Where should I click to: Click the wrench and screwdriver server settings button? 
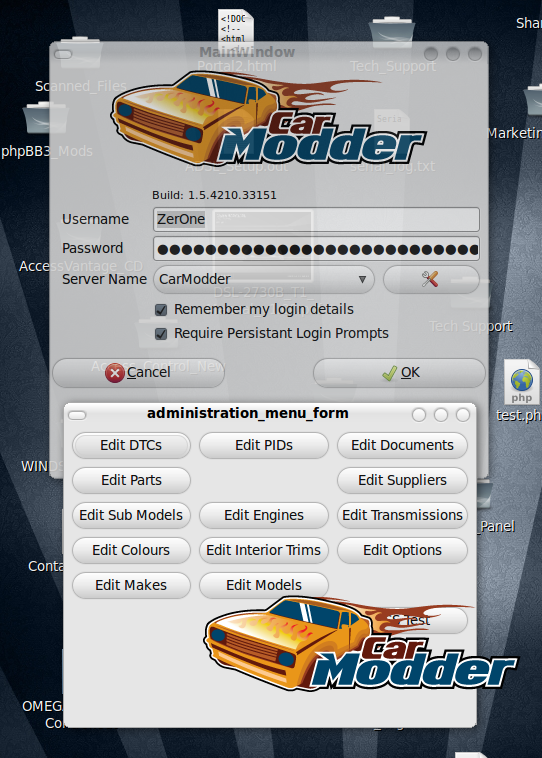coord(431,279)
